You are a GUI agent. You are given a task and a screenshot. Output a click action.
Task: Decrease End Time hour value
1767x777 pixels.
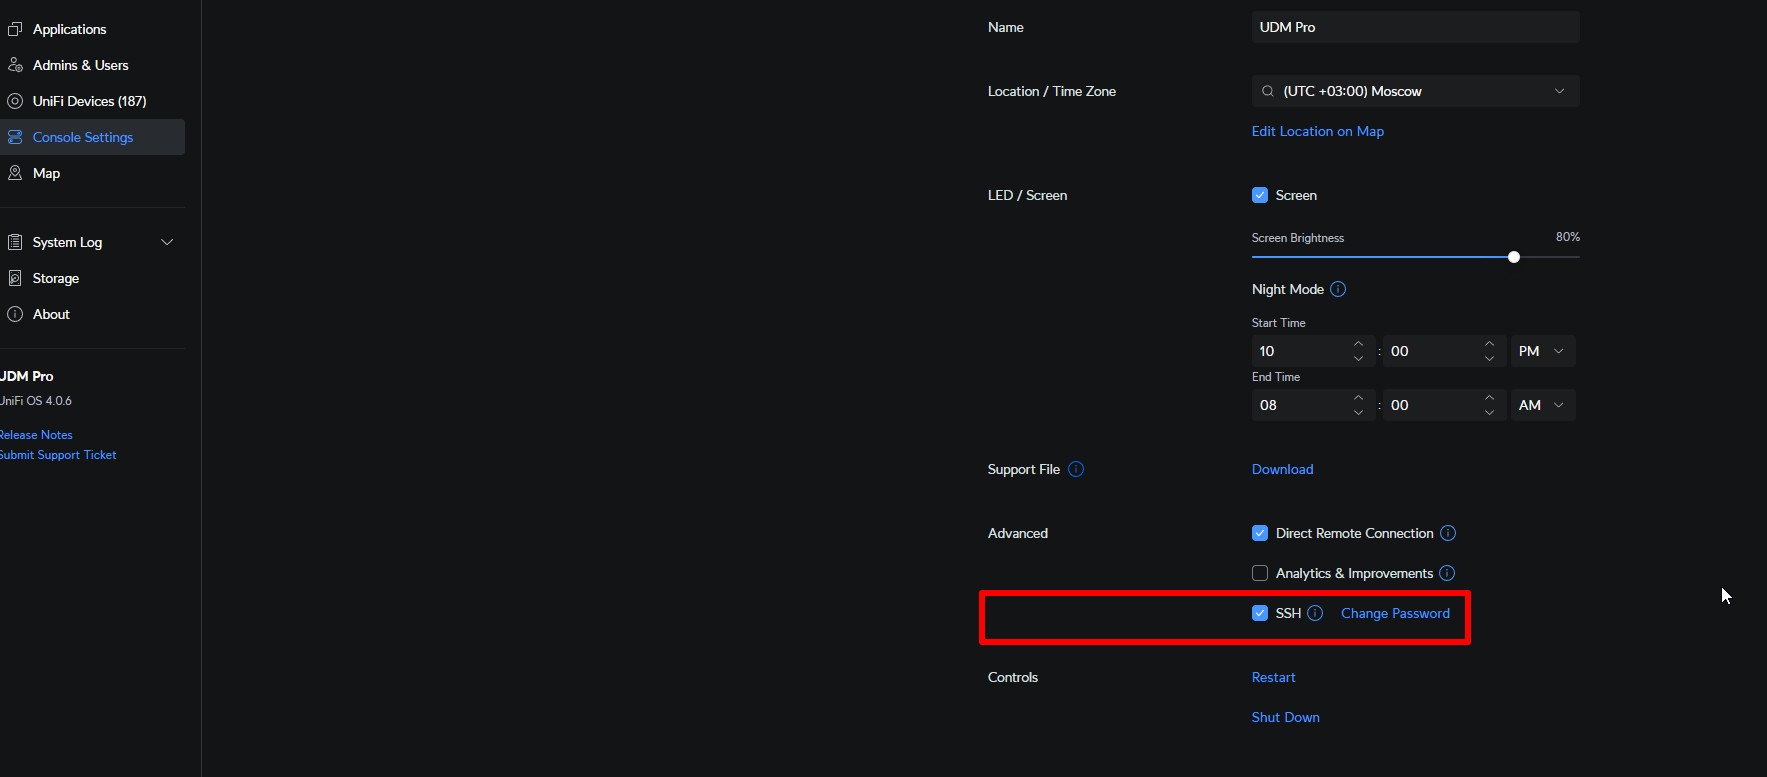pyautogui.click(x=1358, y=412)
